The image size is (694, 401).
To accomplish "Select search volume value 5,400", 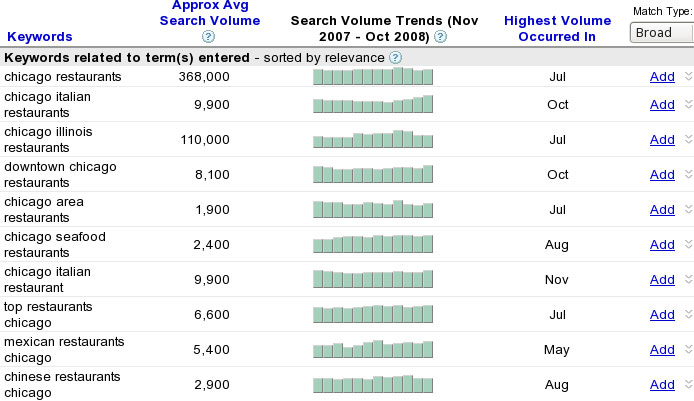I will 212,350.
